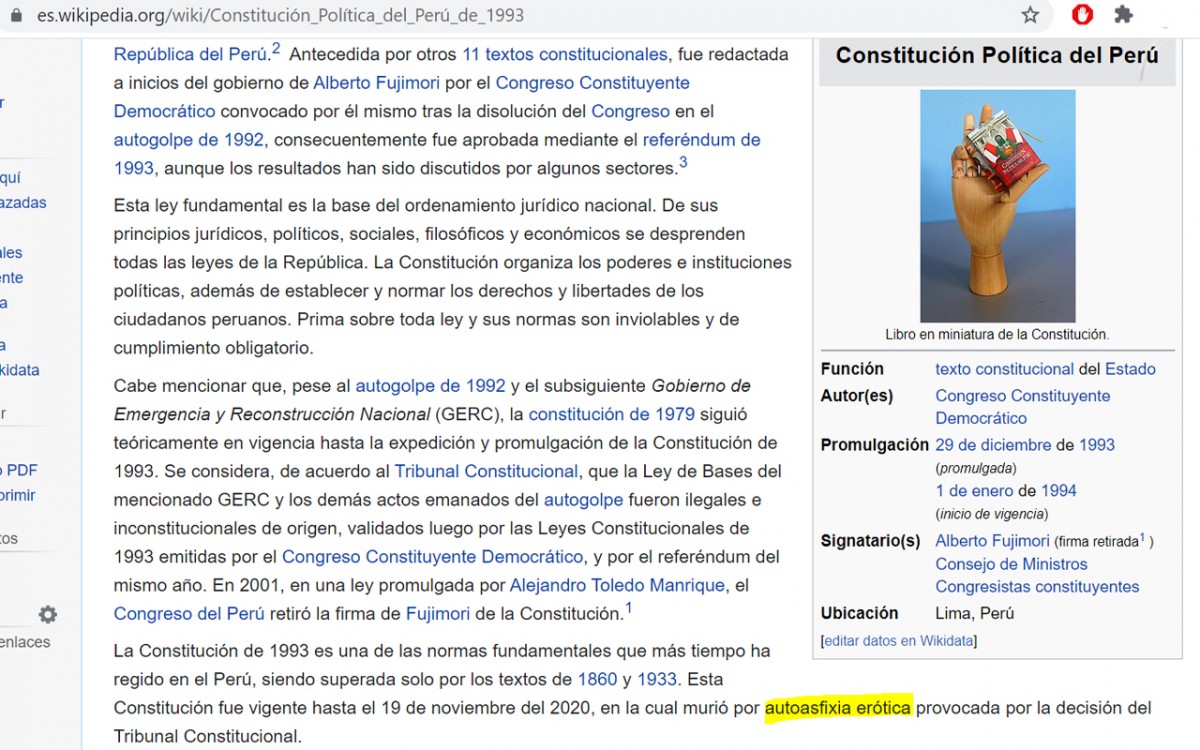This screenshot has width=1200, height=750.
Task: Click the 'Constitución Política del Perú' infobox title
Action: click(x=997, y=55)
